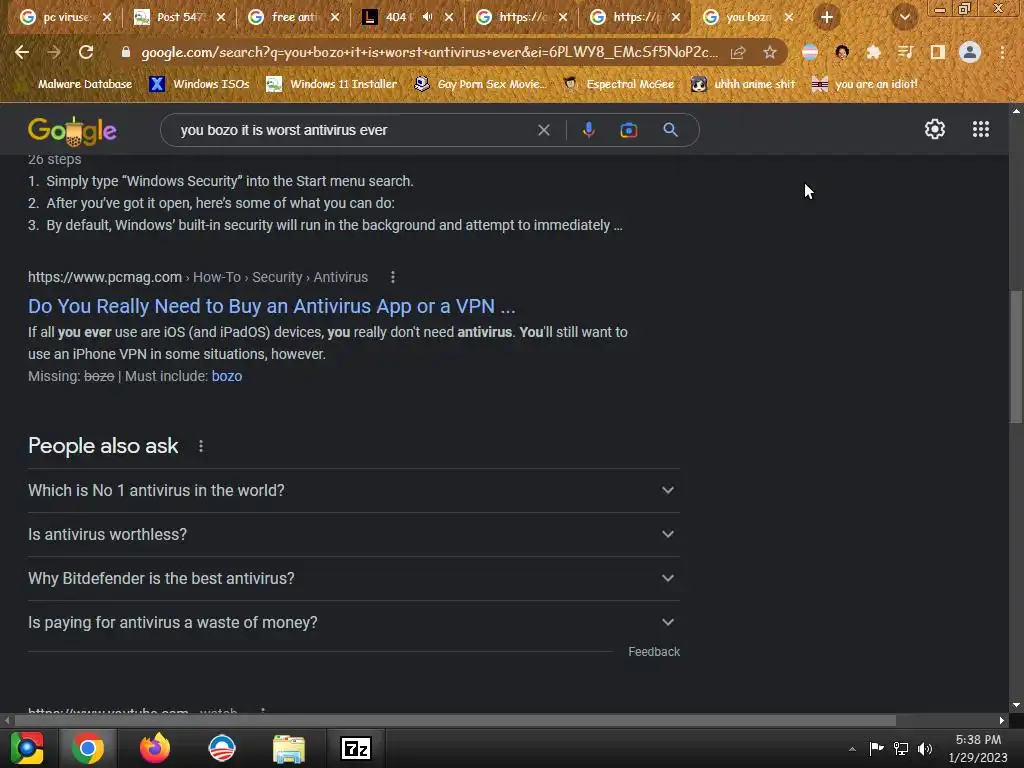Open Google quick settings gear
This screenshot has height=768, width=1024.
[x=935, y=129]
